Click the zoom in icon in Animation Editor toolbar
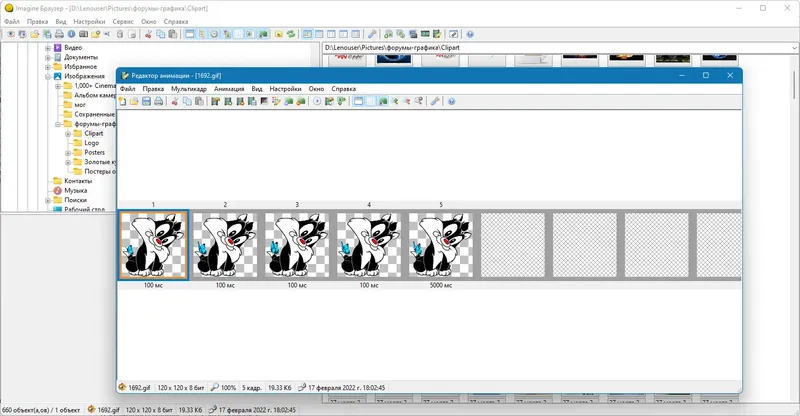 click(x=395, y=102)
